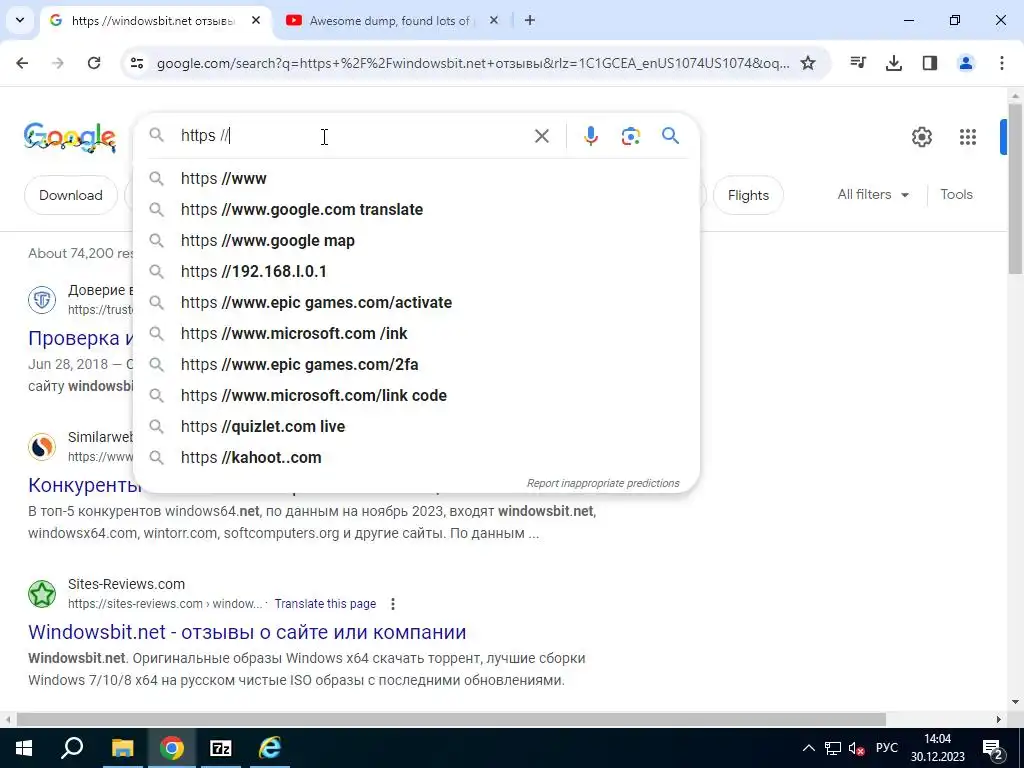Screen dimensions: 1024x768
Task: Switch the РУС keyboard language indicator
Action: pyautogui.click(x=886, y=748)
